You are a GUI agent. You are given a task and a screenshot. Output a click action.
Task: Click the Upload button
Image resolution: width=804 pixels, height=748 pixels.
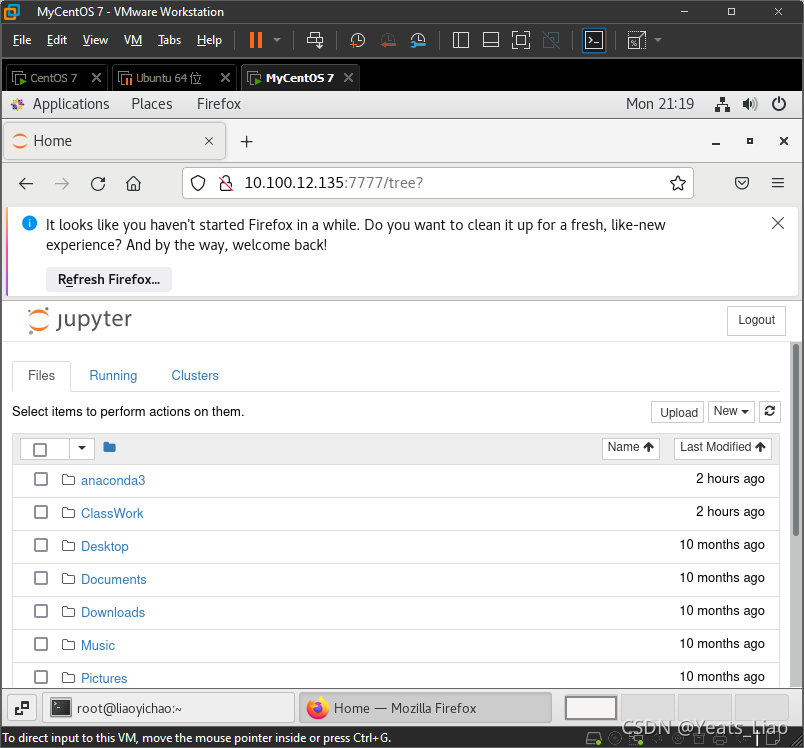tap(678, 412)
